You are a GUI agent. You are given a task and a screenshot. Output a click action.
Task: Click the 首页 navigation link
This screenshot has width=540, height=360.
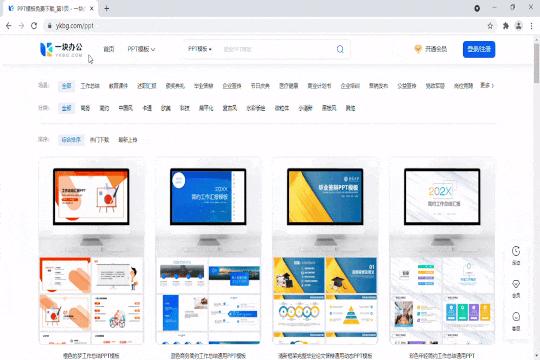click(x=109, y=49)
